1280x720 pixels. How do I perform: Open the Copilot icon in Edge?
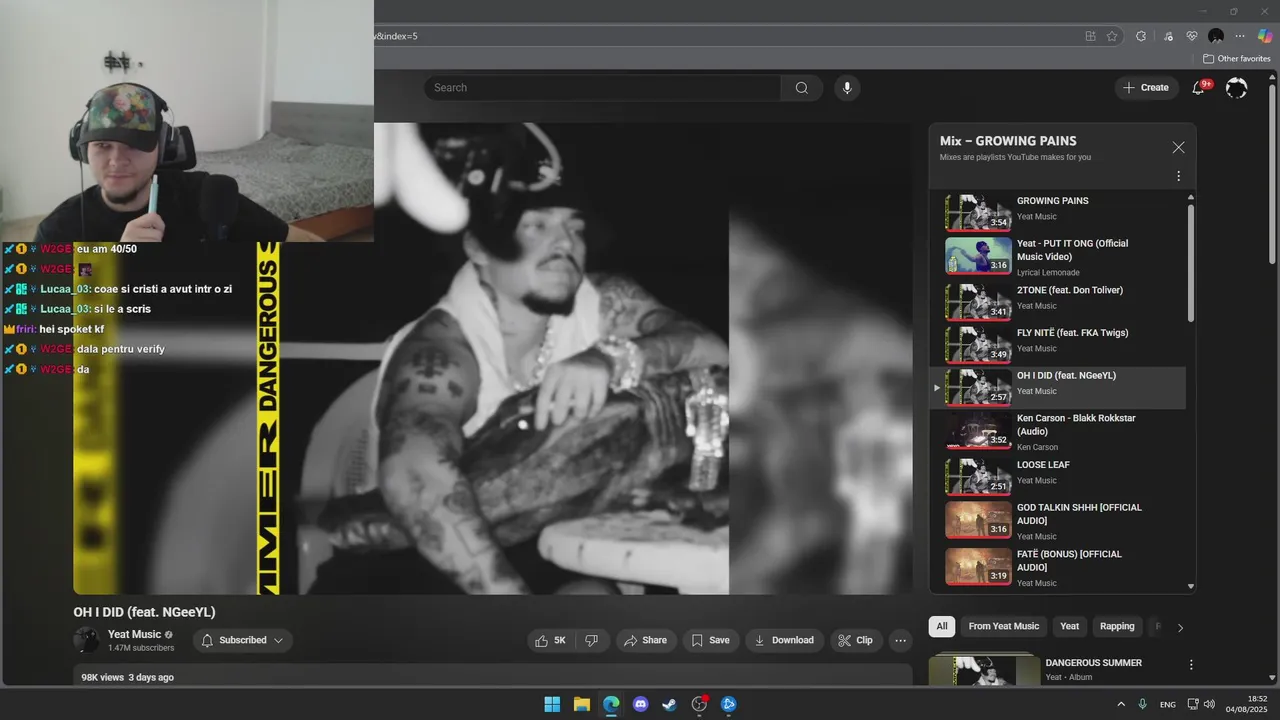(1265, 36)
